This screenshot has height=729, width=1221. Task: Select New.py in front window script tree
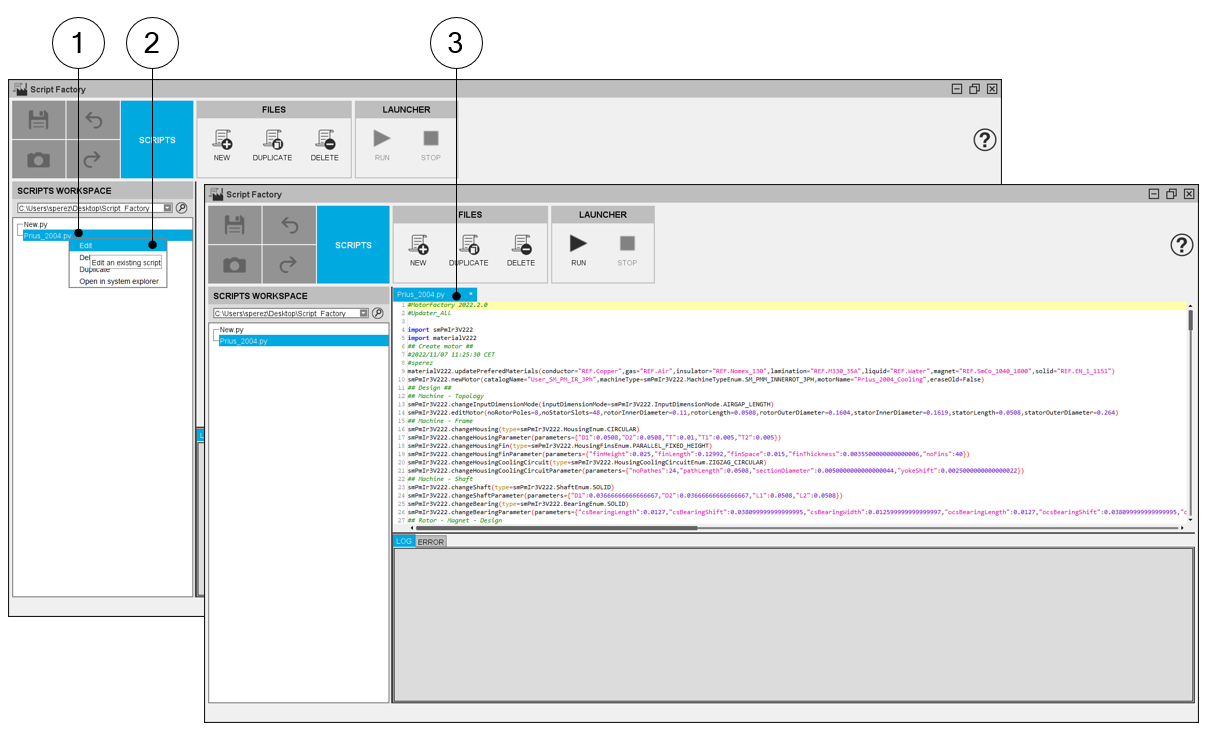point(232,329)
